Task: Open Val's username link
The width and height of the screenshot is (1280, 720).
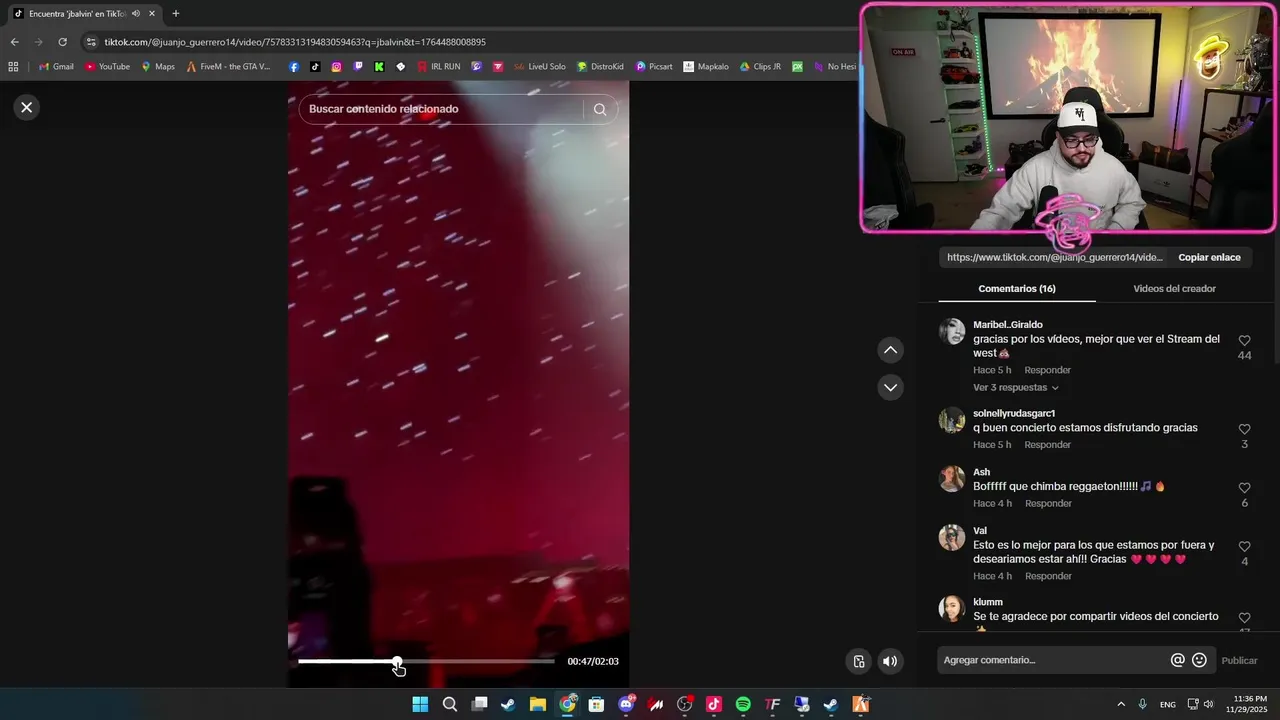Action: 980,530
